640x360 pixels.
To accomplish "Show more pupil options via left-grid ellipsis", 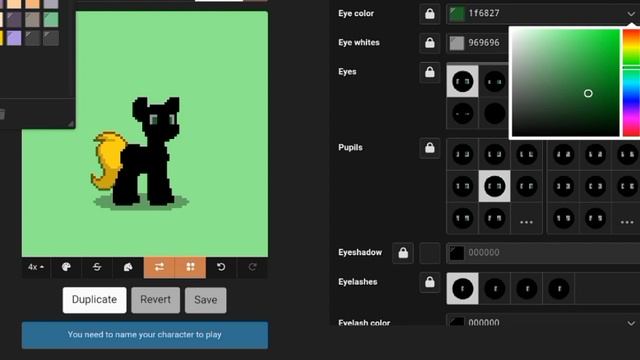I will coord(526,220).
